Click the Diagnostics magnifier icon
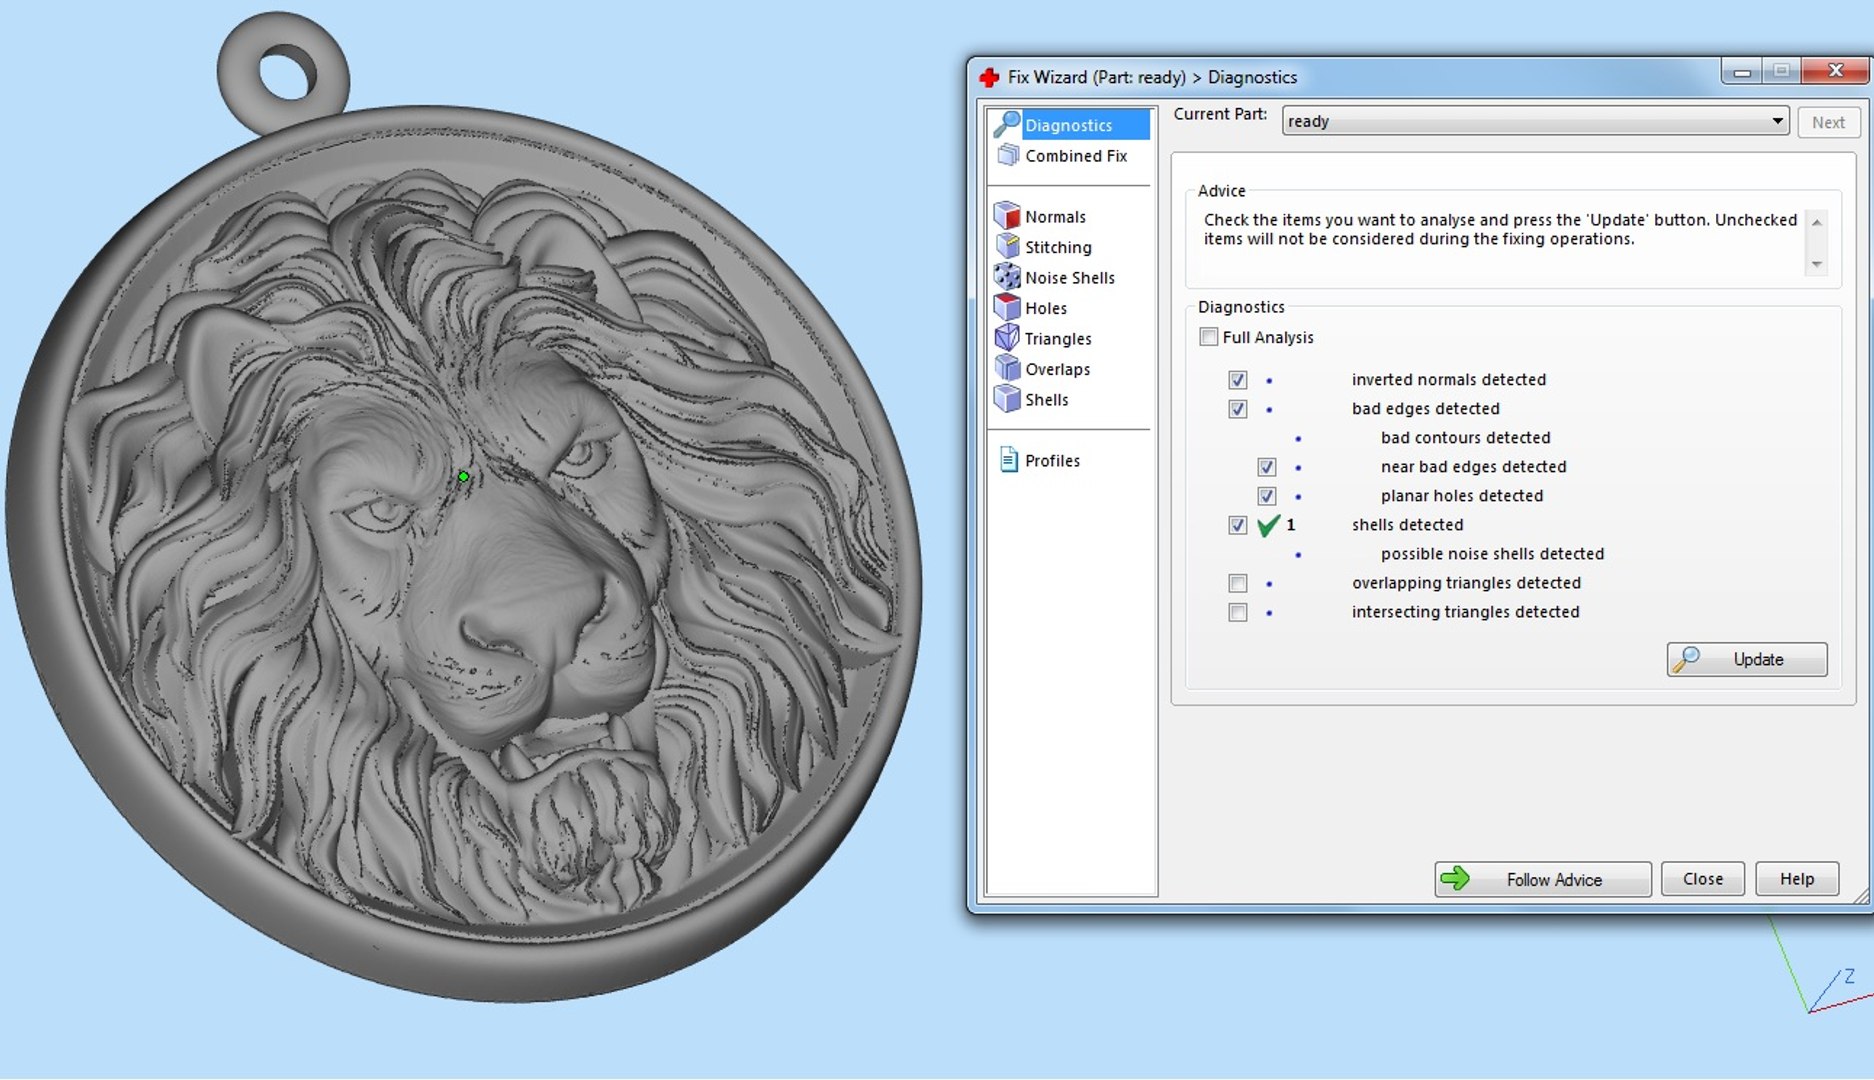 point(1006,124)
